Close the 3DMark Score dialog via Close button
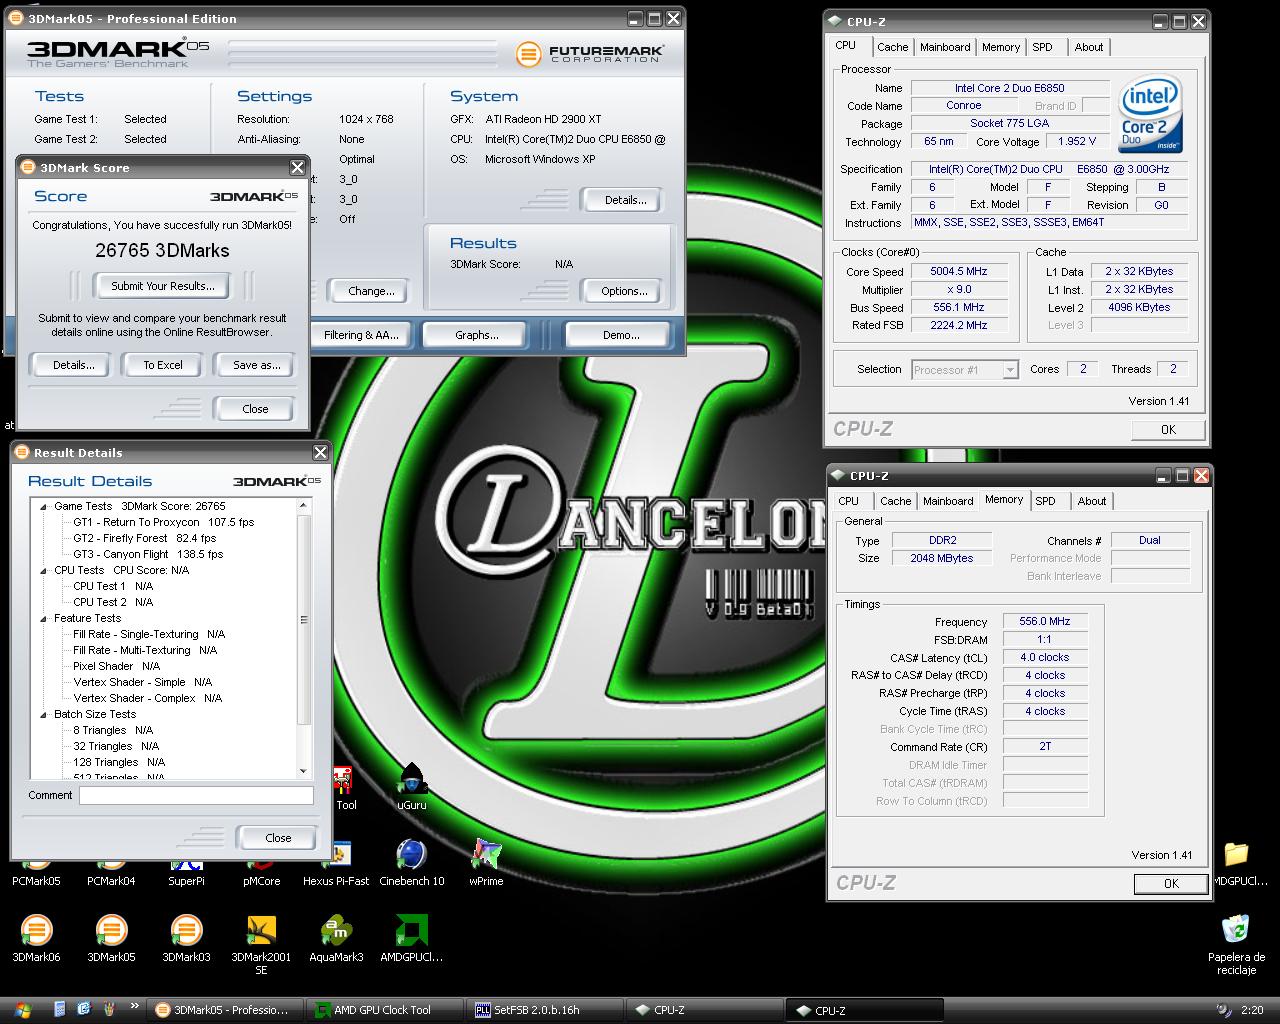The image size is (1280, 1024). (x=255, y=409)
